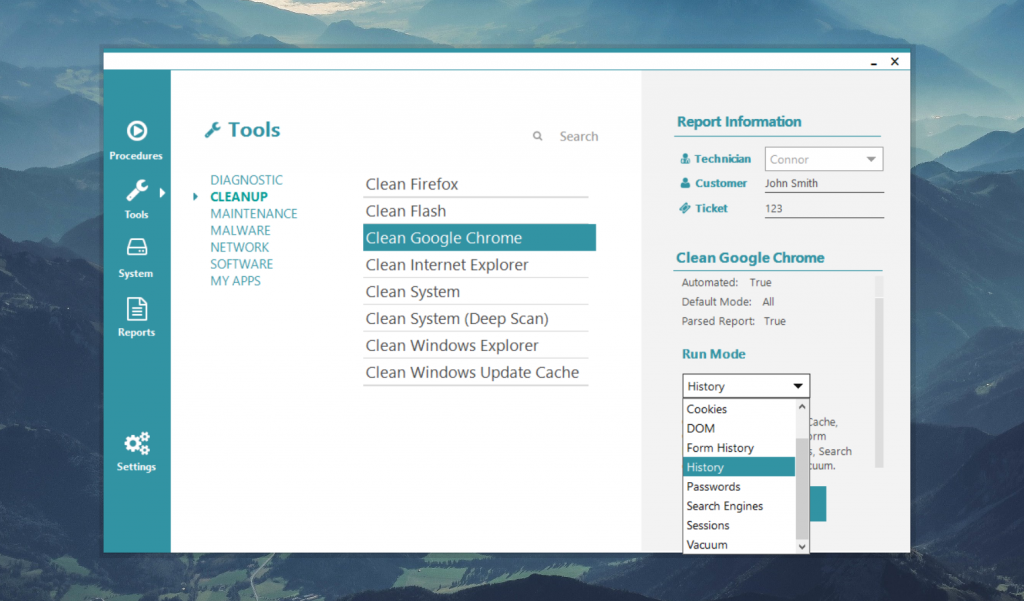Click the Customer person icon
This screenshot has width=1024, height=601.
click(x=685, y=183)
